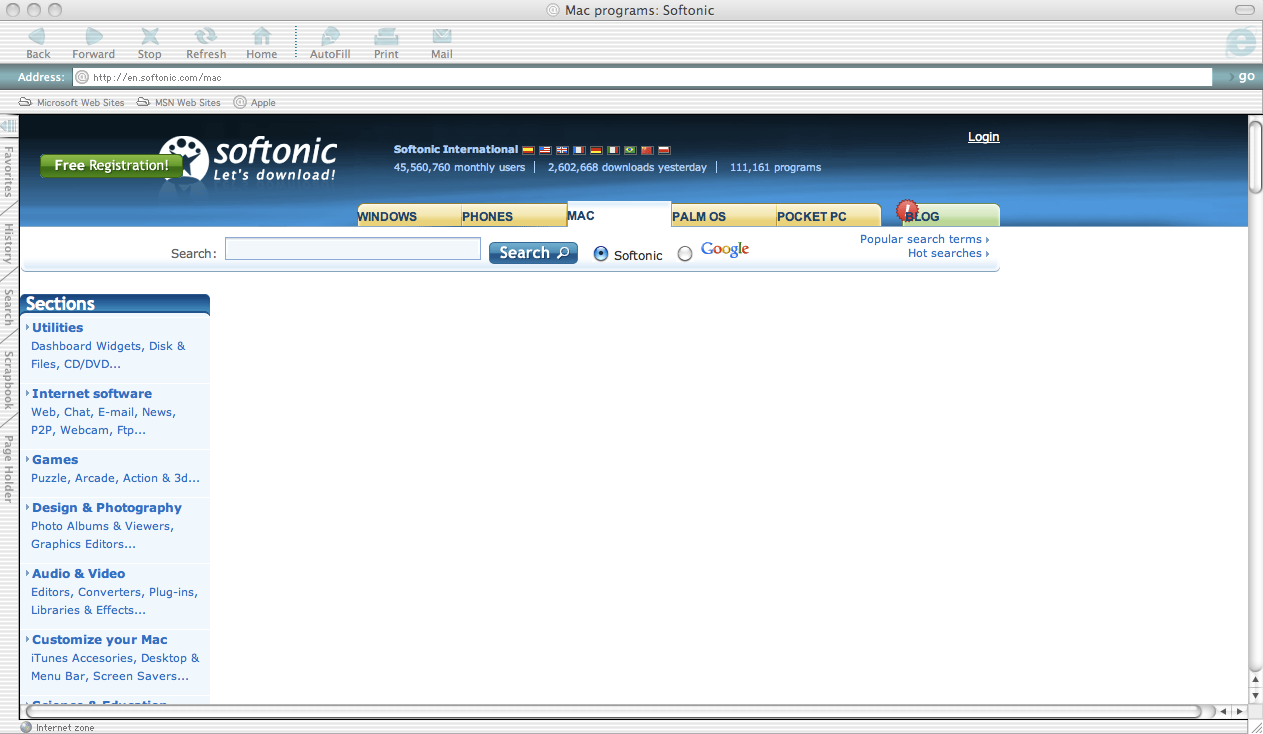Open the Apple bookmark in favorites bar
1263x734 pixels.
coord(255,102)
